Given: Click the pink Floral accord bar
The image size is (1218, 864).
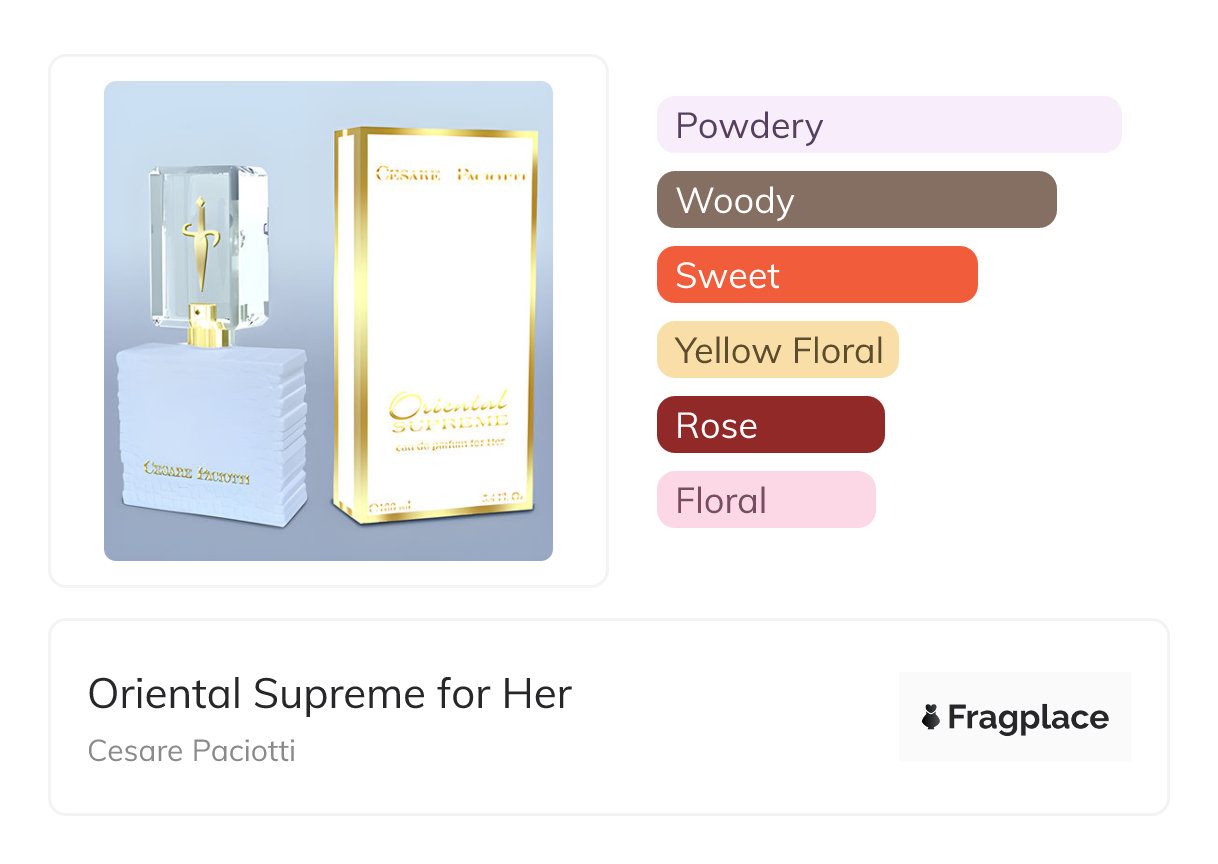Looking at the screenshot, I should coord(765,500).
